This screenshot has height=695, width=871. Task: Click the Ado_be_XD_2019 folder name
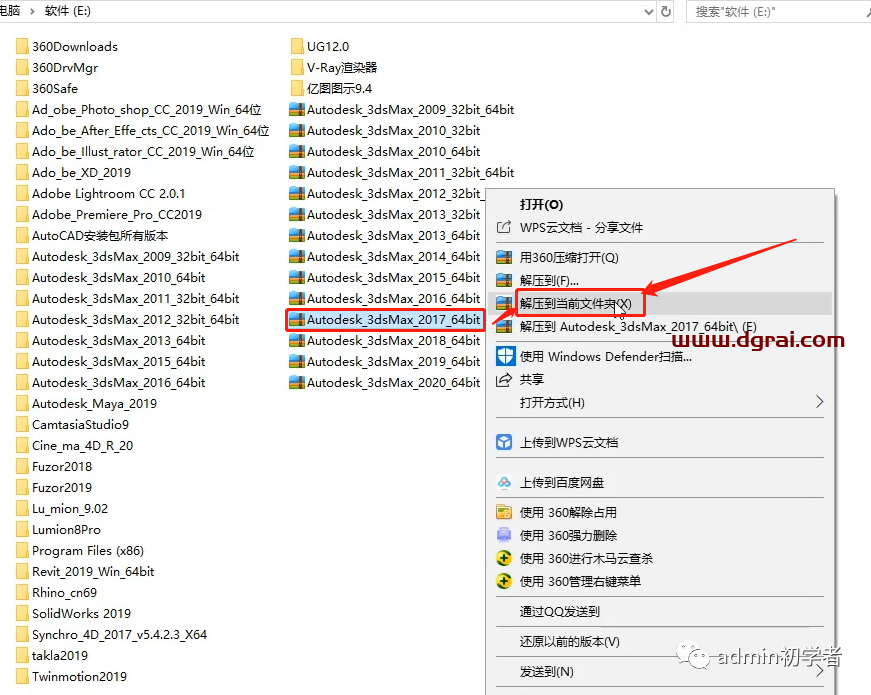[82, 173]
